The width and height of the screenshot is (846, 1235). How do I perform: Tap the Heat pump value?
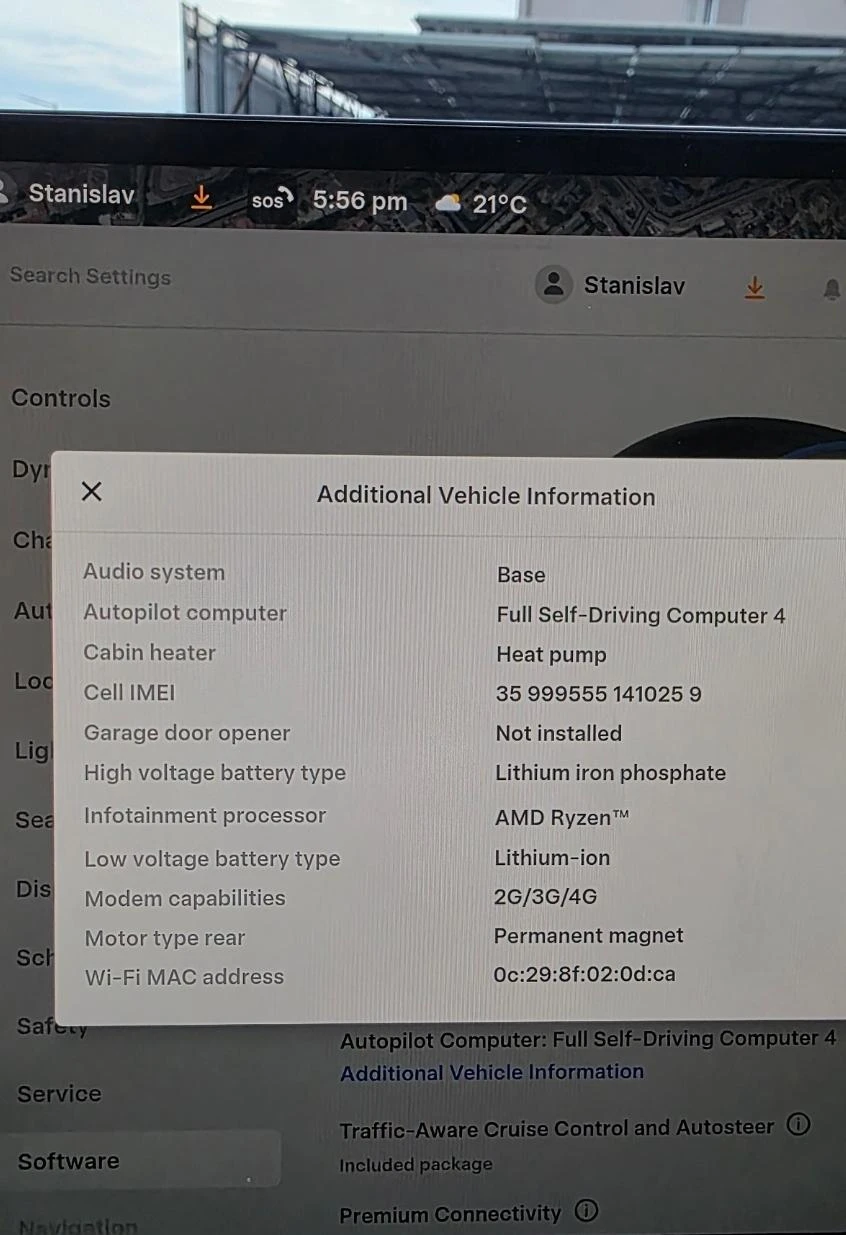tap(551, 656)
